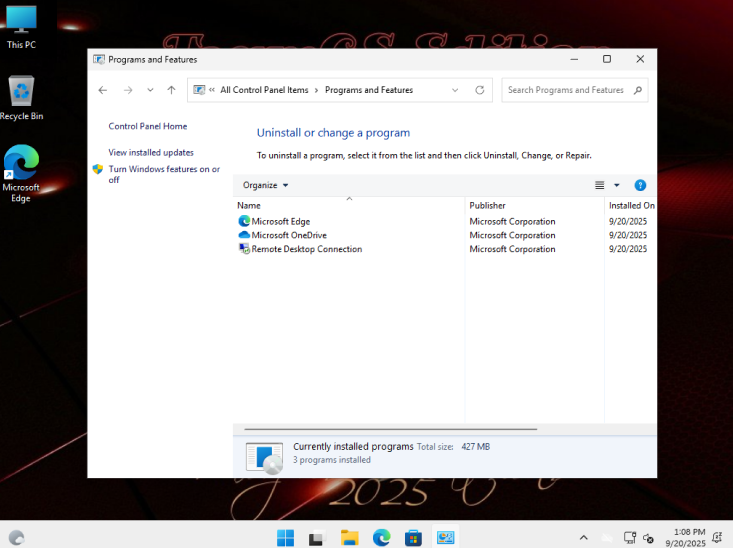Sort by the Installed On column header
This screenshot has height=548, width=733.
point(631,205)
